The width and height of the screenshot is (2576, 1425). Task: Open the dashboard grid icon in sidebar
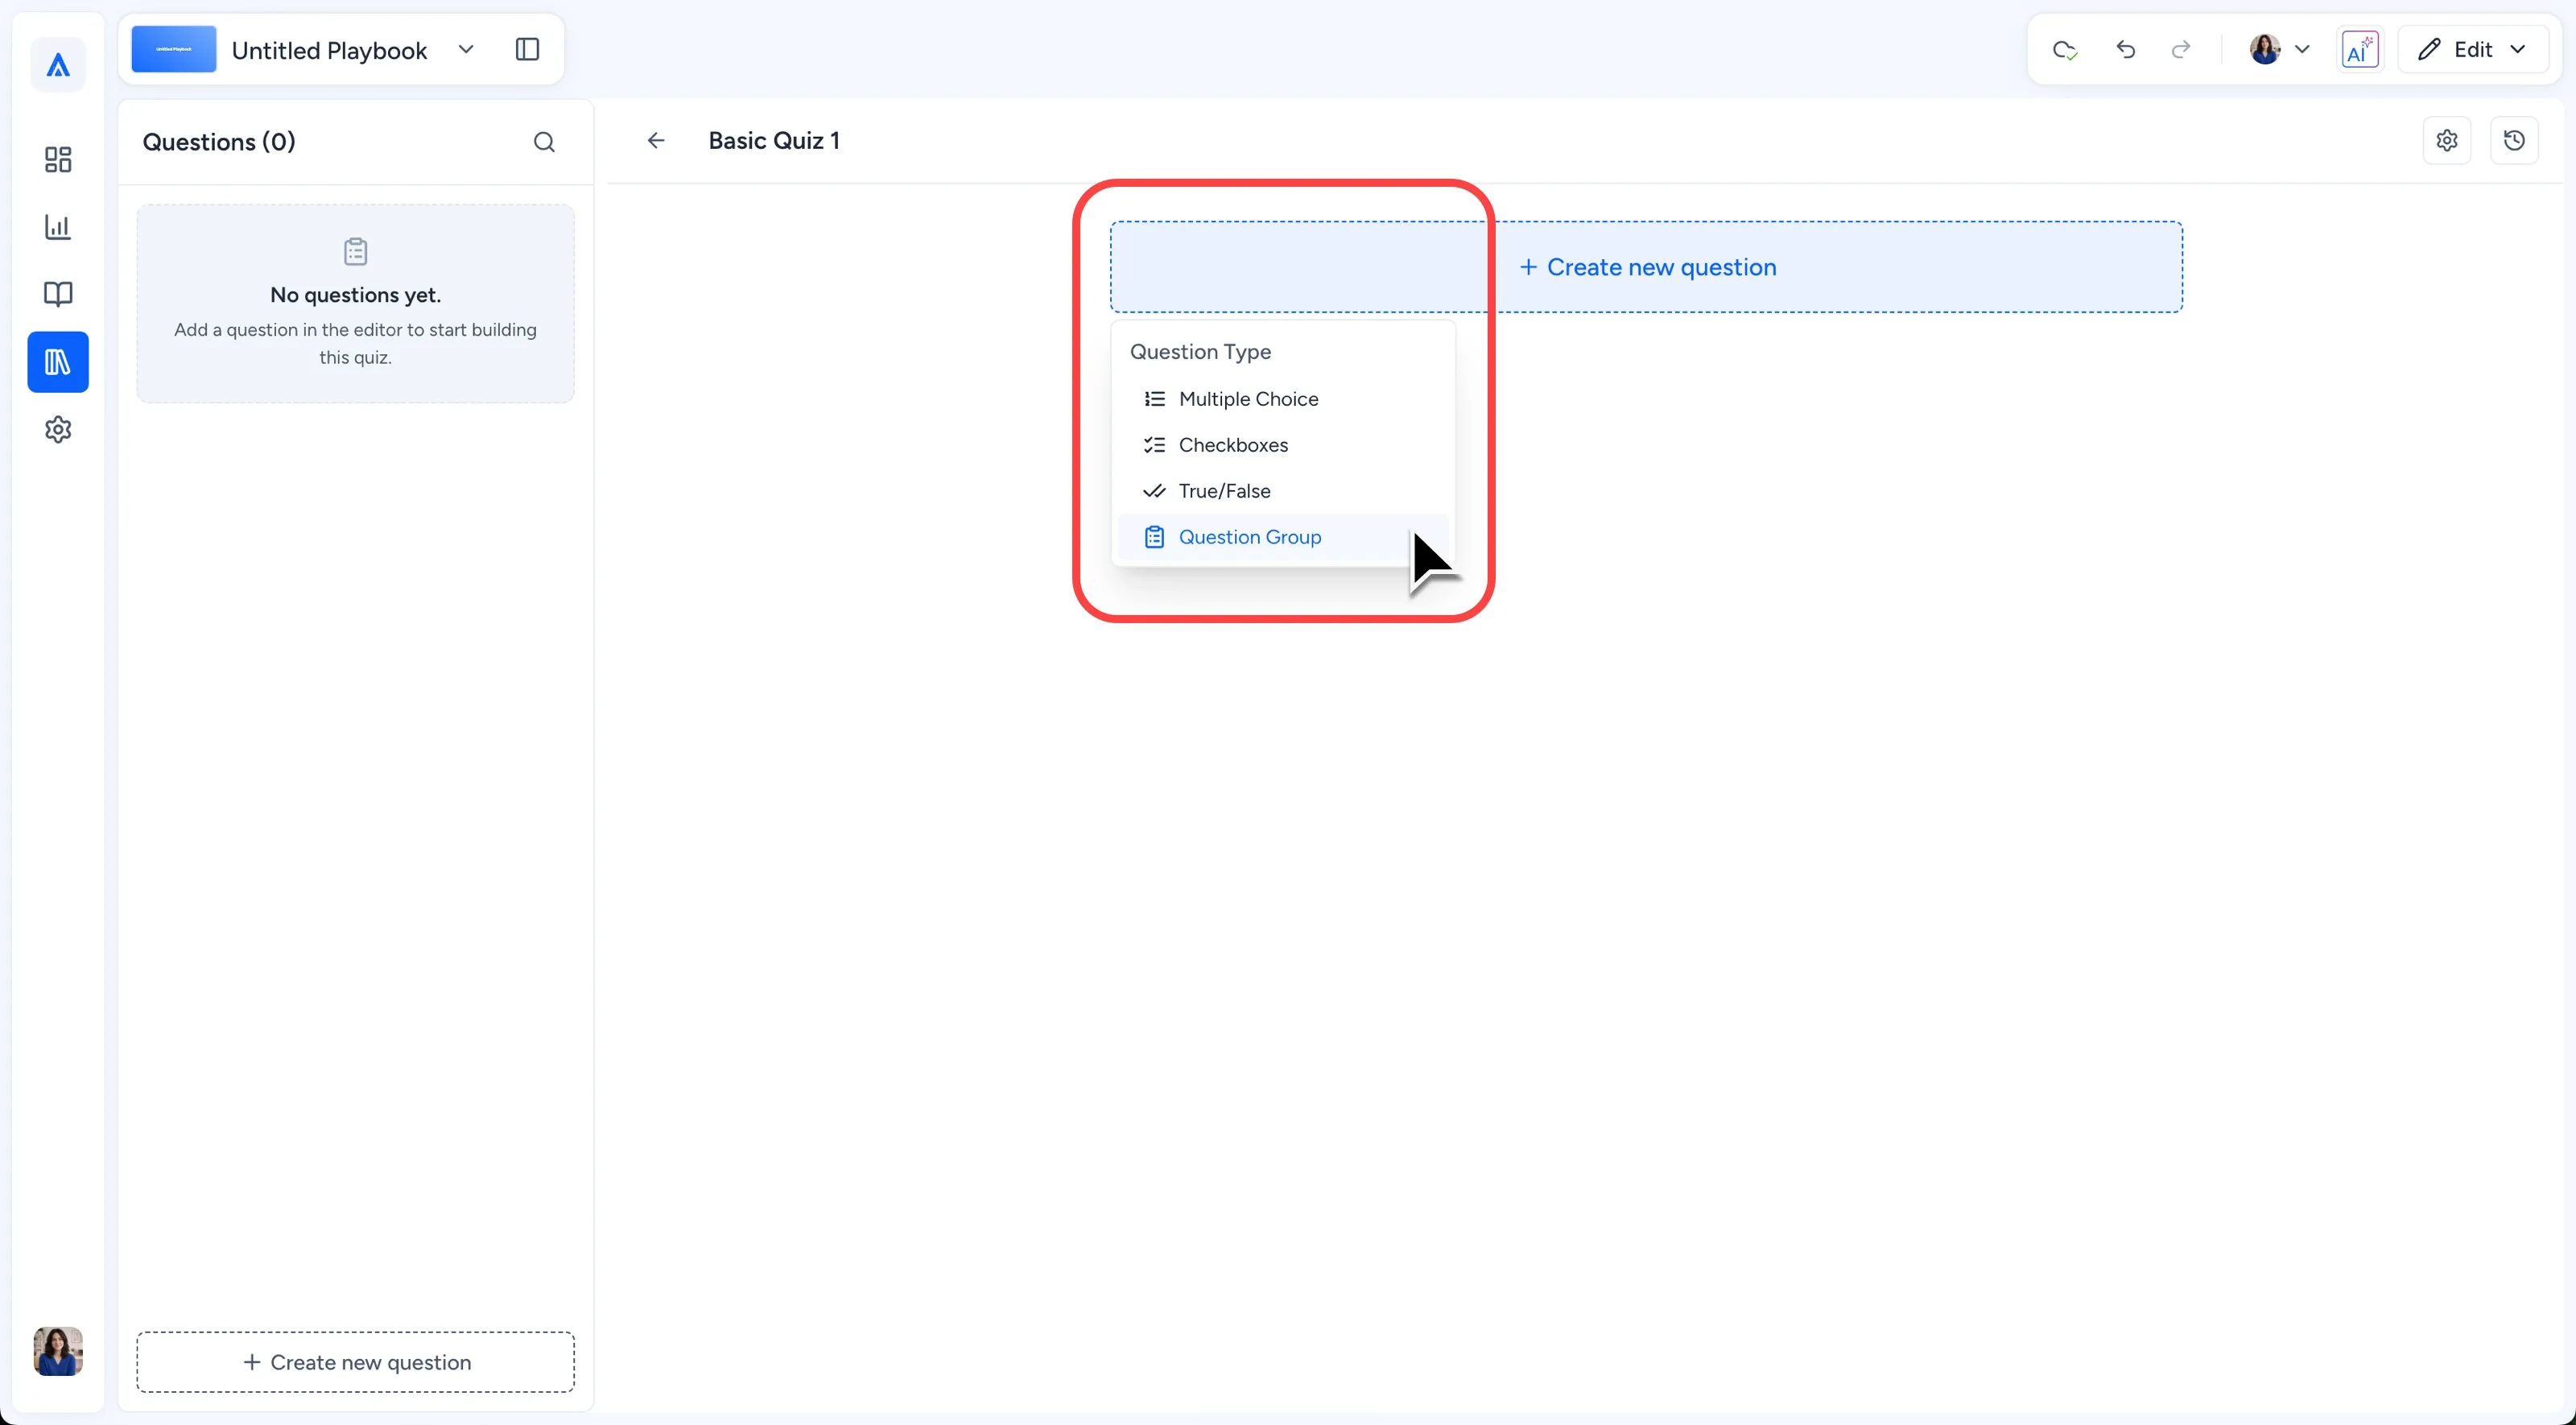58,159
